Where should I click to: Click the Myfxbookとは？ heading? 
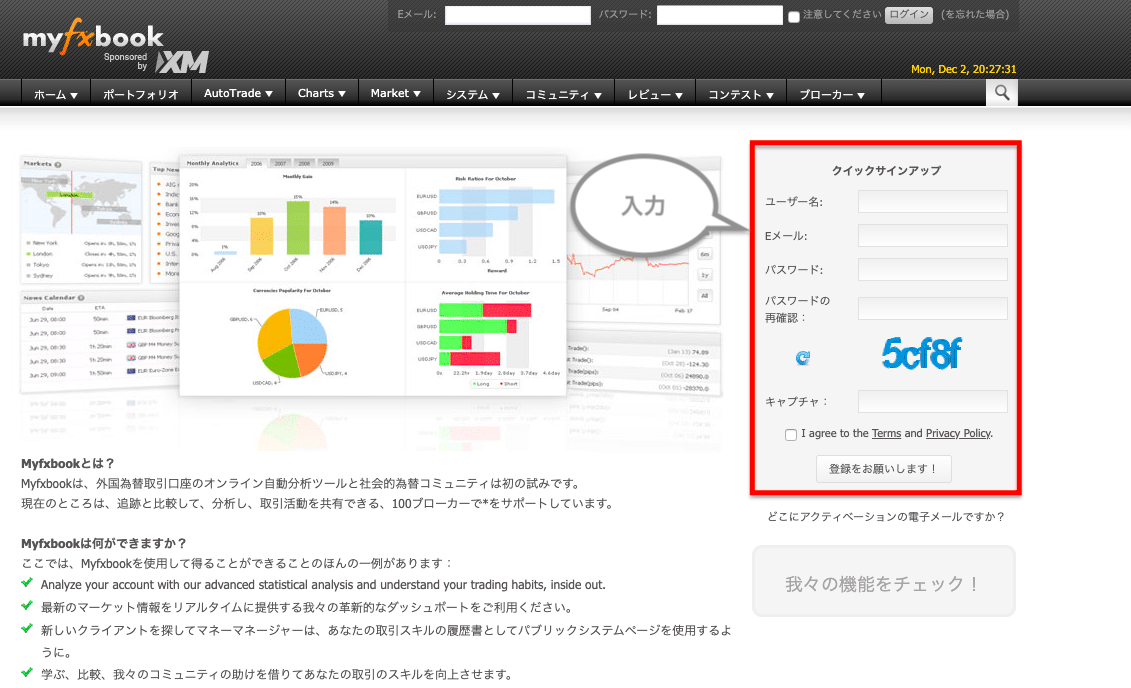tap(68, 463)
